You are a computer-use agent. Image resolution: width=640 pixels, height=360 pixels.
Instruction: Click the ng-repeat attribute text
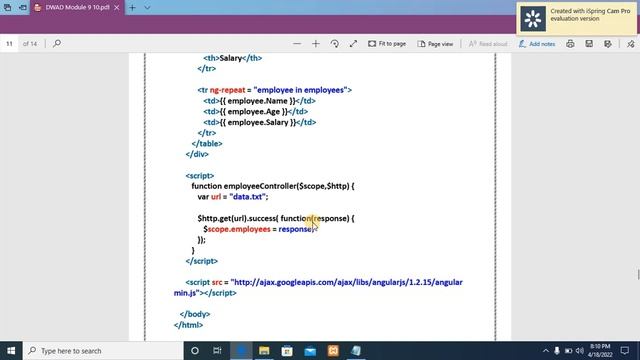point(227,90)
